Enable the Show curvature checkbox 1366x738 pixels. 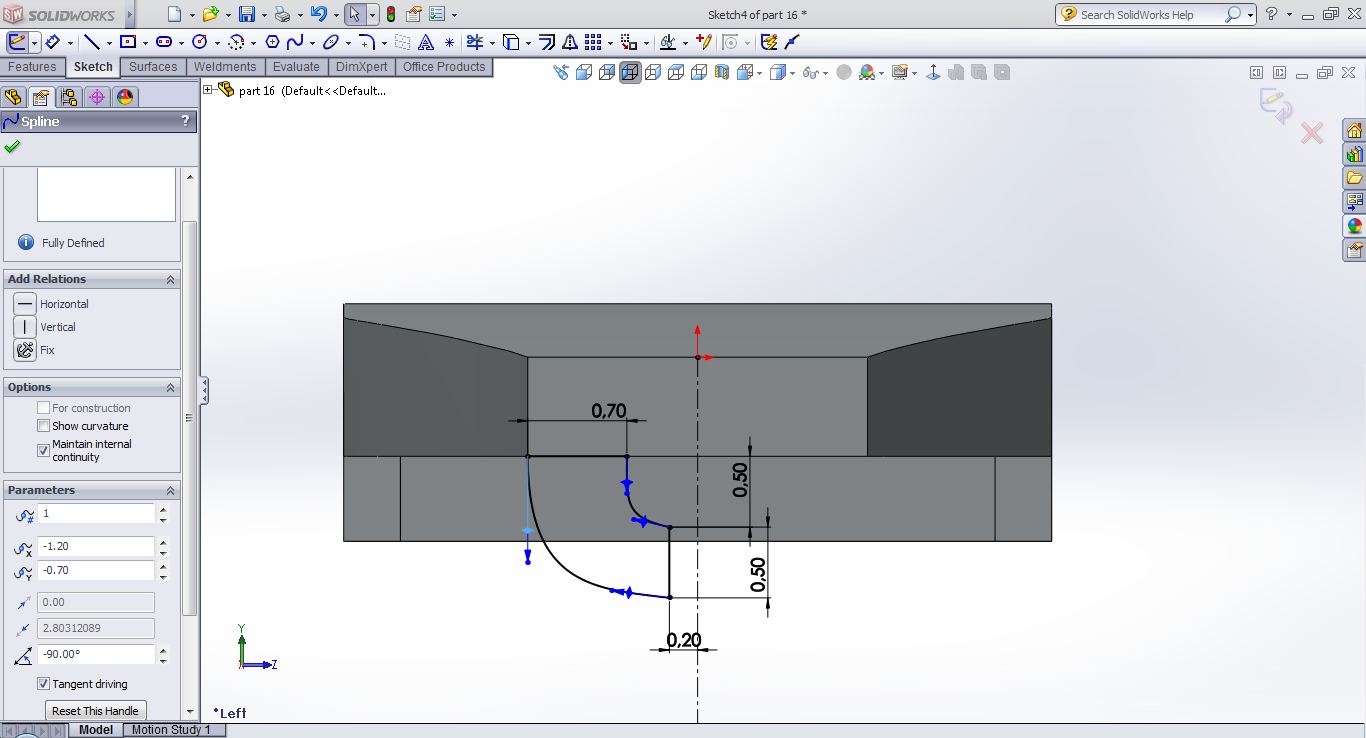[43, 426]
